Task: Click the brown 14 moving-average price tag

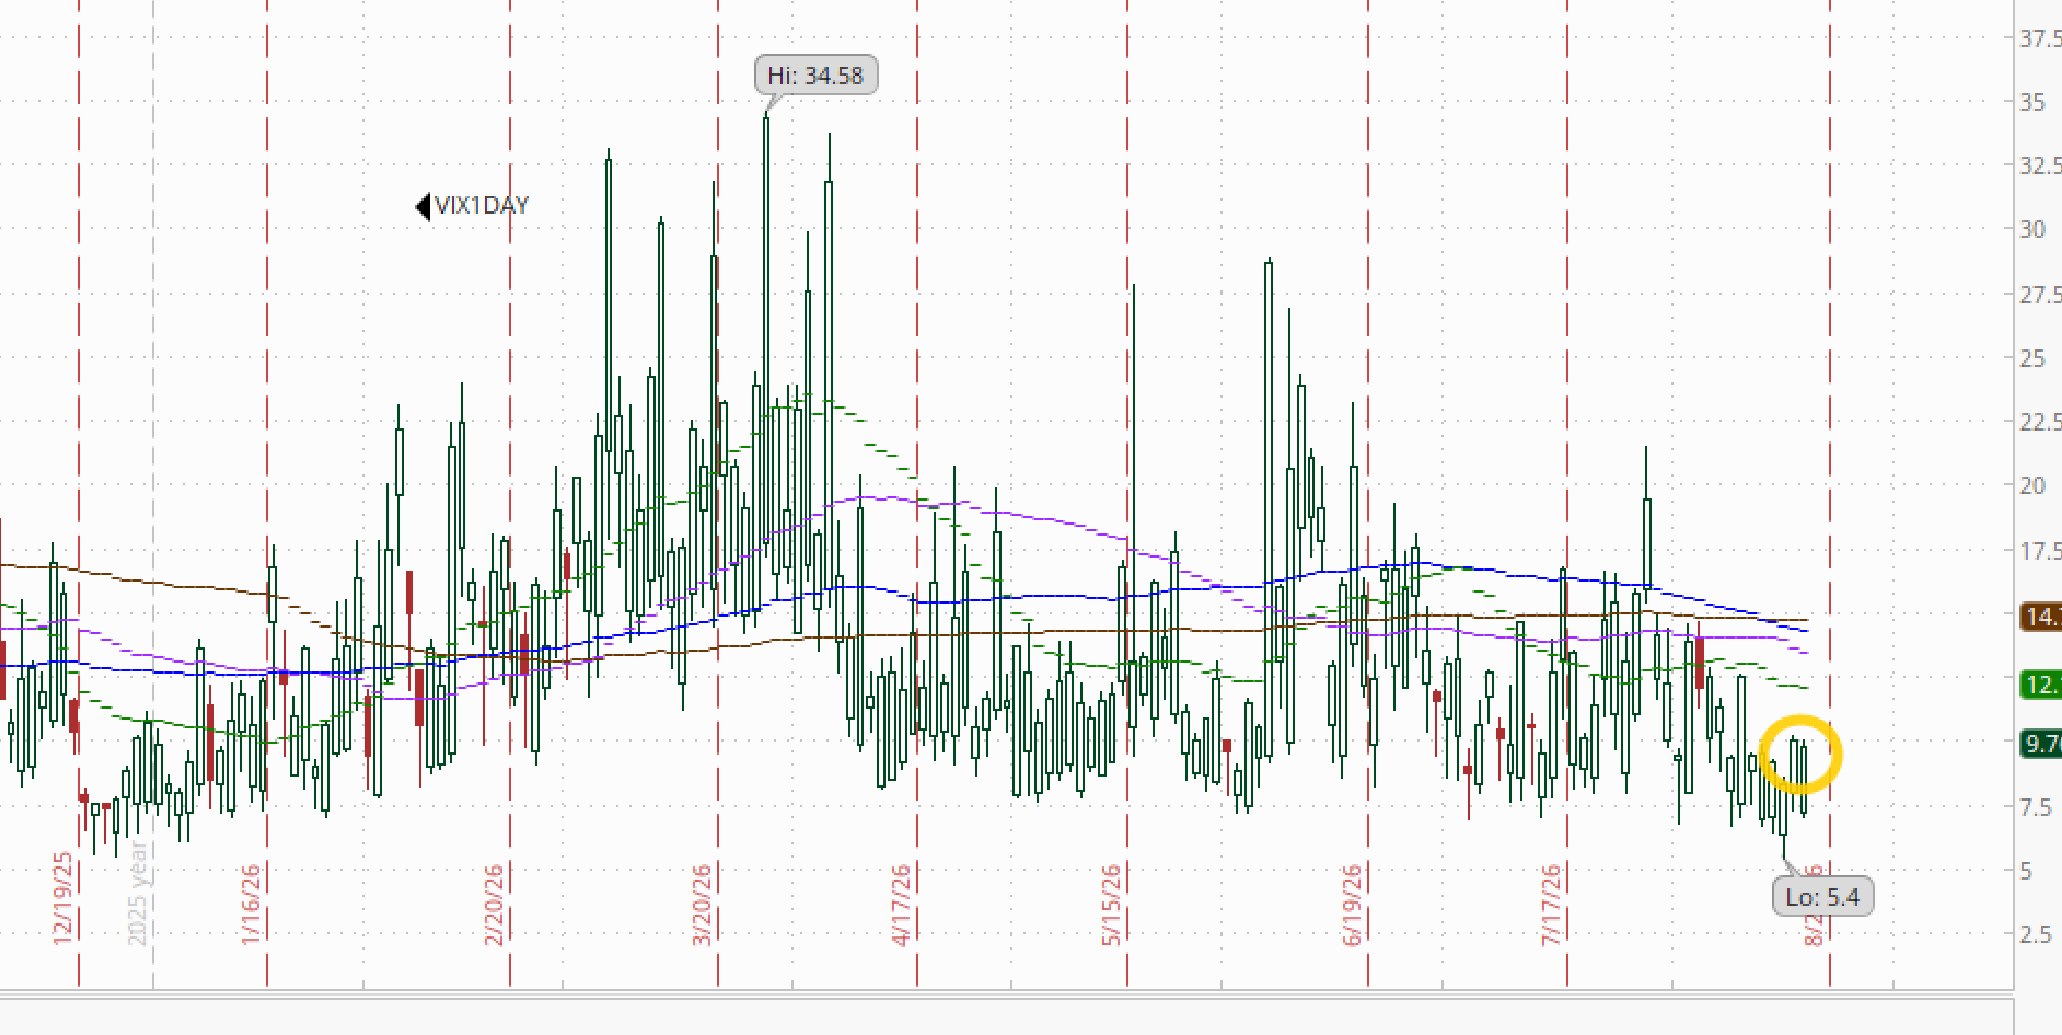Action: (2040, 617)
